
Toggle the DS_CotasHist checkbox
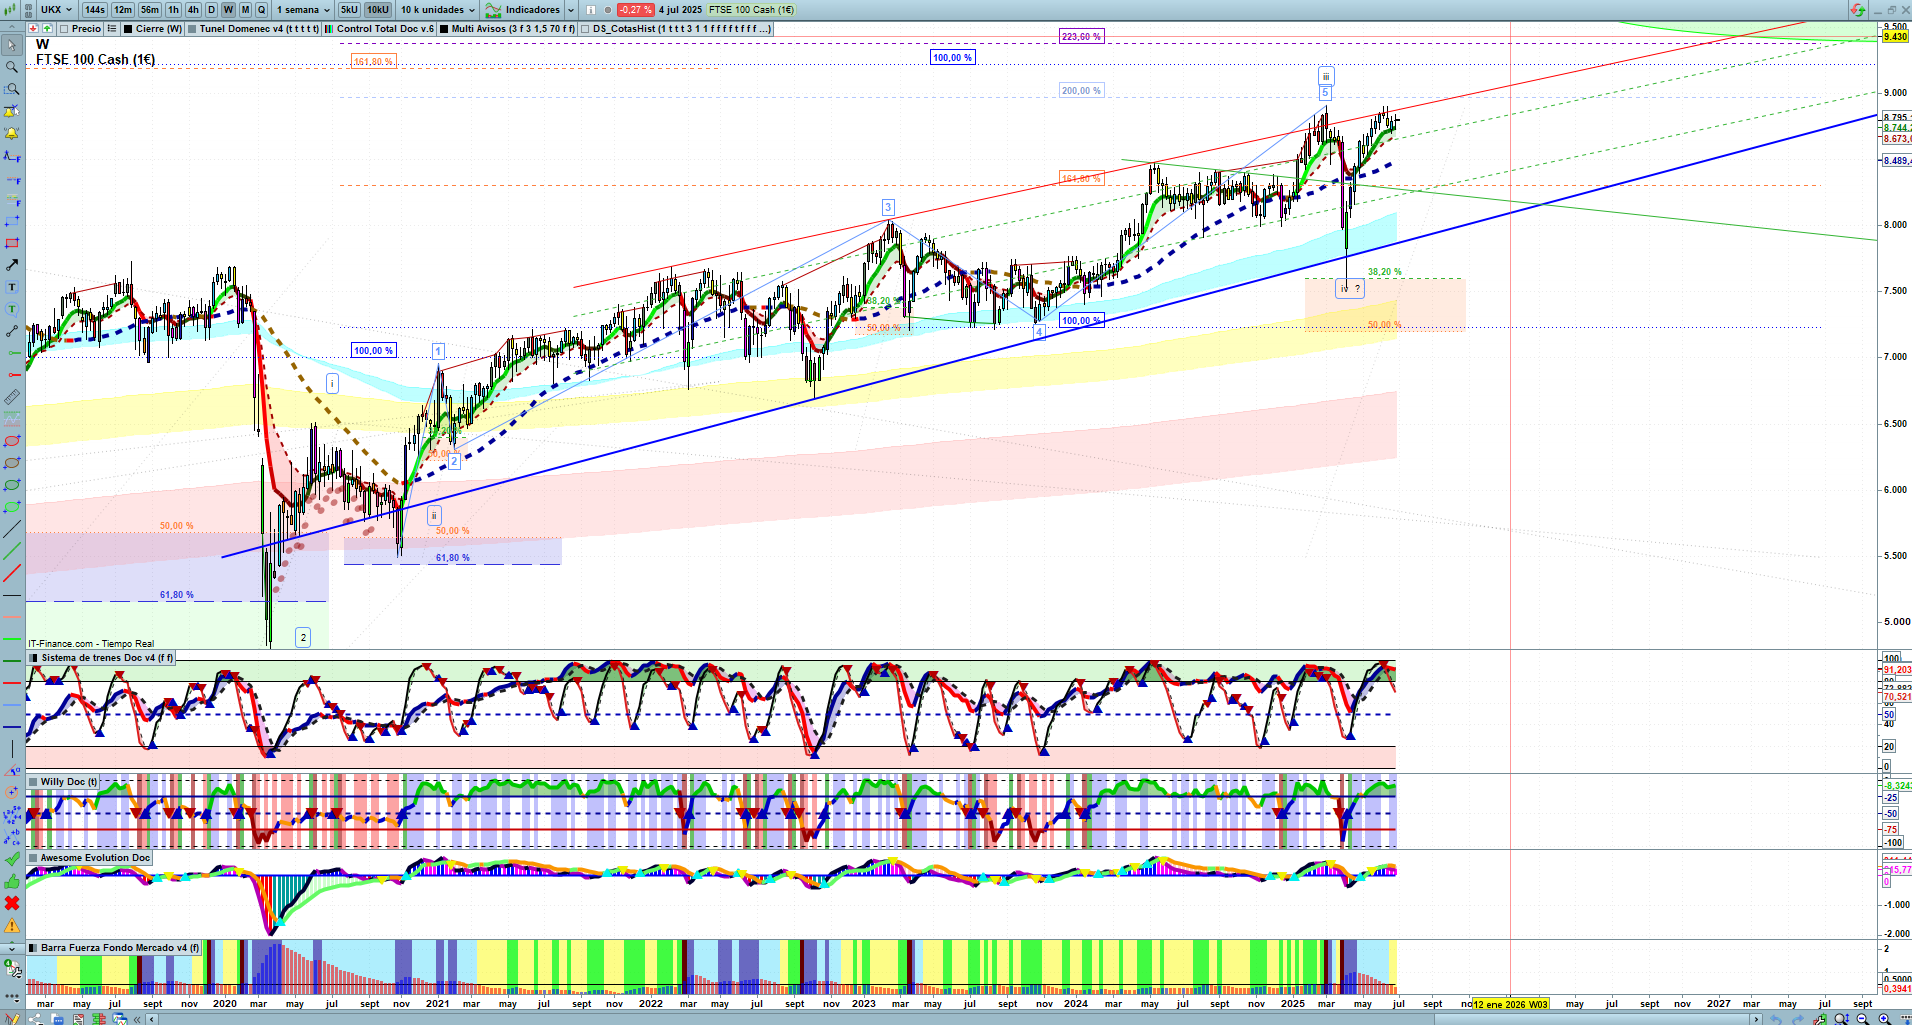[585, 29]
